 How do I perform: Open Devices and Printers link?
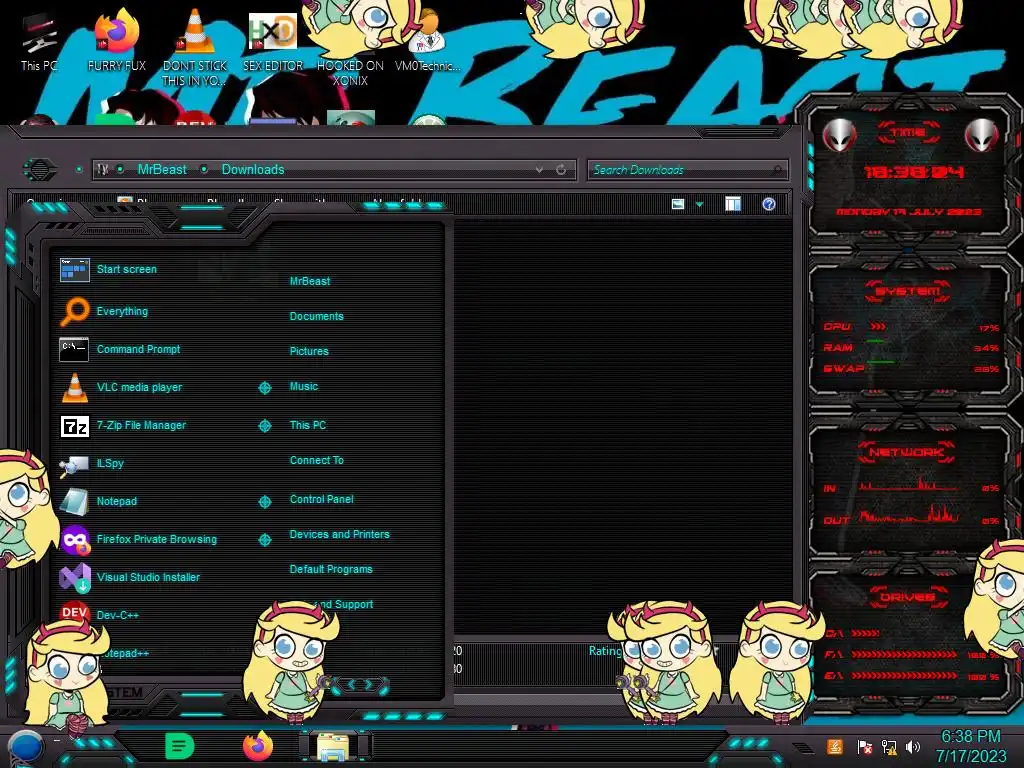click(339, 534)
